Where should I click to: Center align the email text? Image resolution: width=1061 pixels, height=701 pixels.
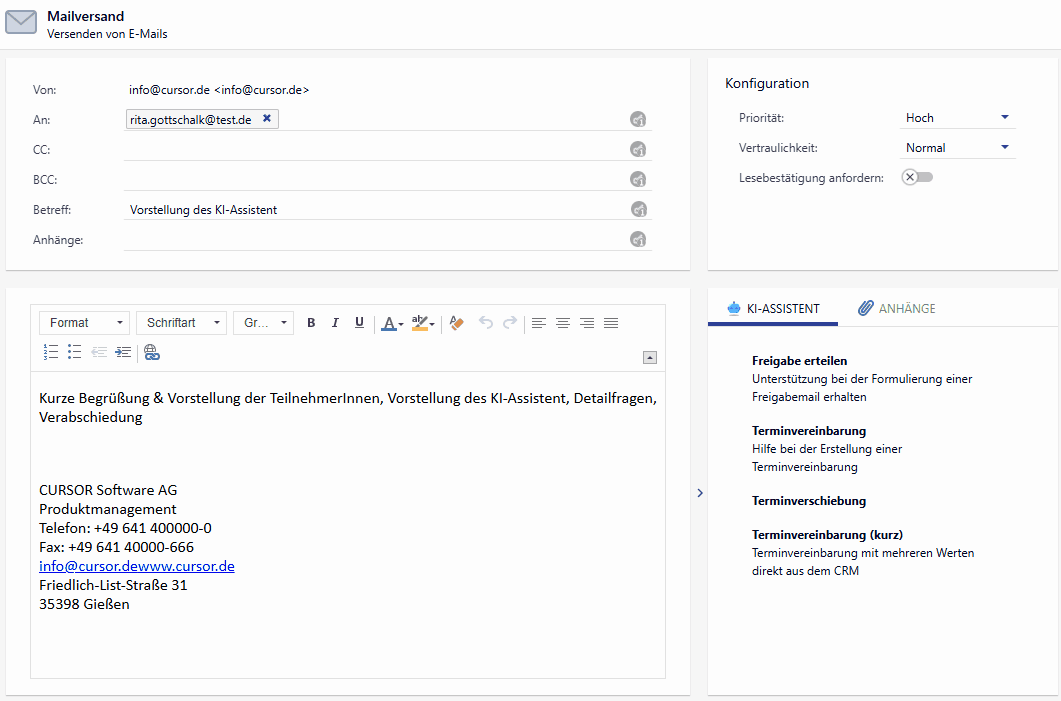point(563,323)
